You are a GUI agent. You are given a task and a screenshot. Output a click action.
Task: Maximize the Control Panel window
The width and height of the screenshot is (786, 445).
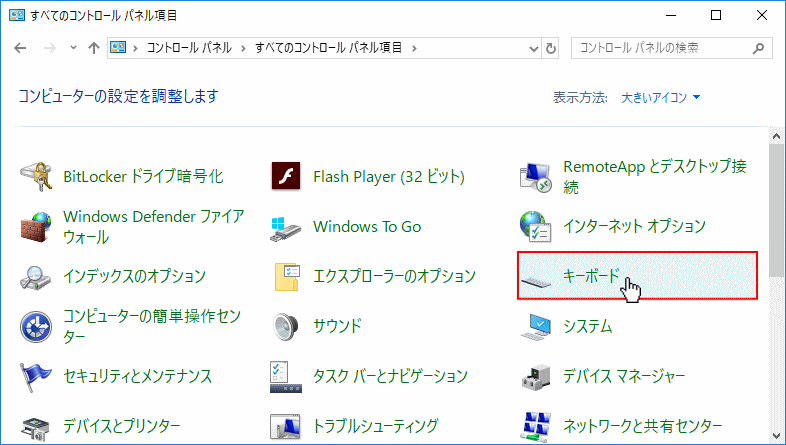tap(716, 16)
